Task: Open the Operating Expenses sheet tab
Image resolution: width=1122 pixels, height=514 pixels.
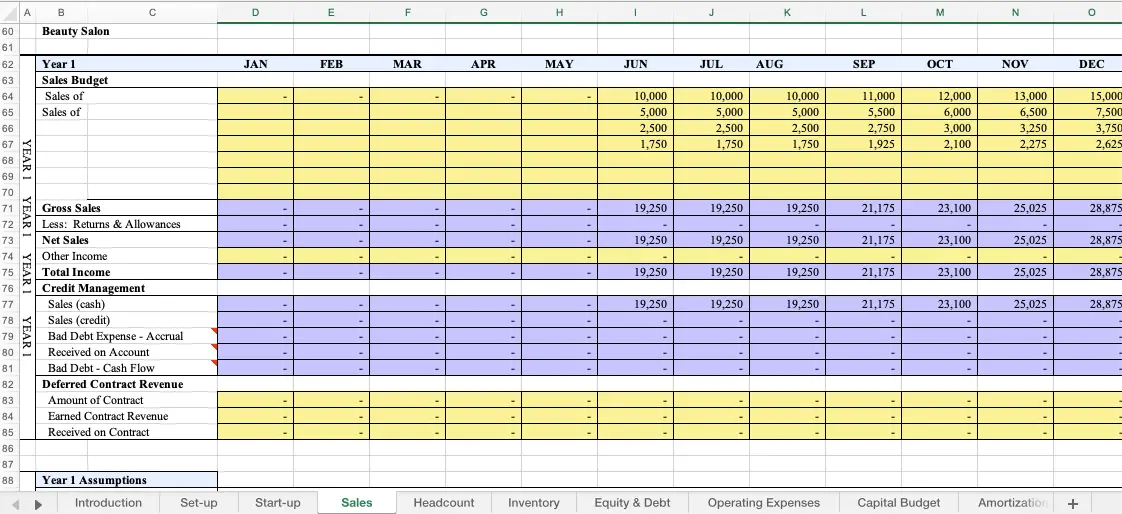Action: tap(763, 503)
